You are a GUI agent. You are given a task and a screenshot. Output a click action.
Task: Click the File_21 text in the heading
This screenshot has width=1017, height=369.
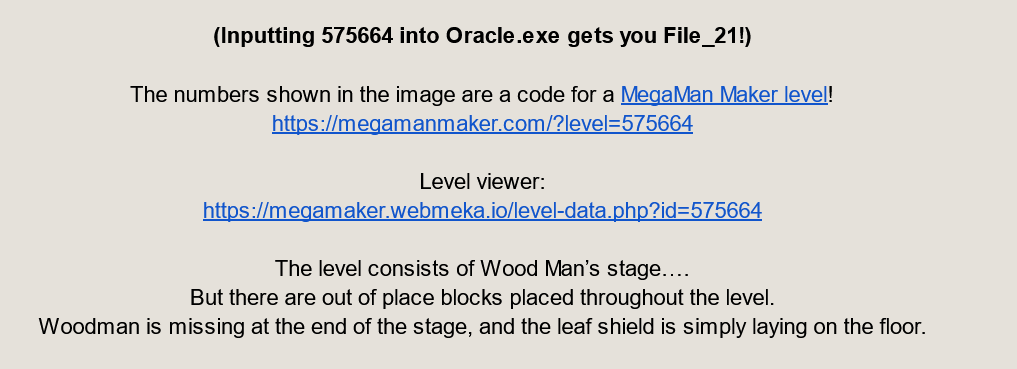pyautogui.click(x=700, y=36)
